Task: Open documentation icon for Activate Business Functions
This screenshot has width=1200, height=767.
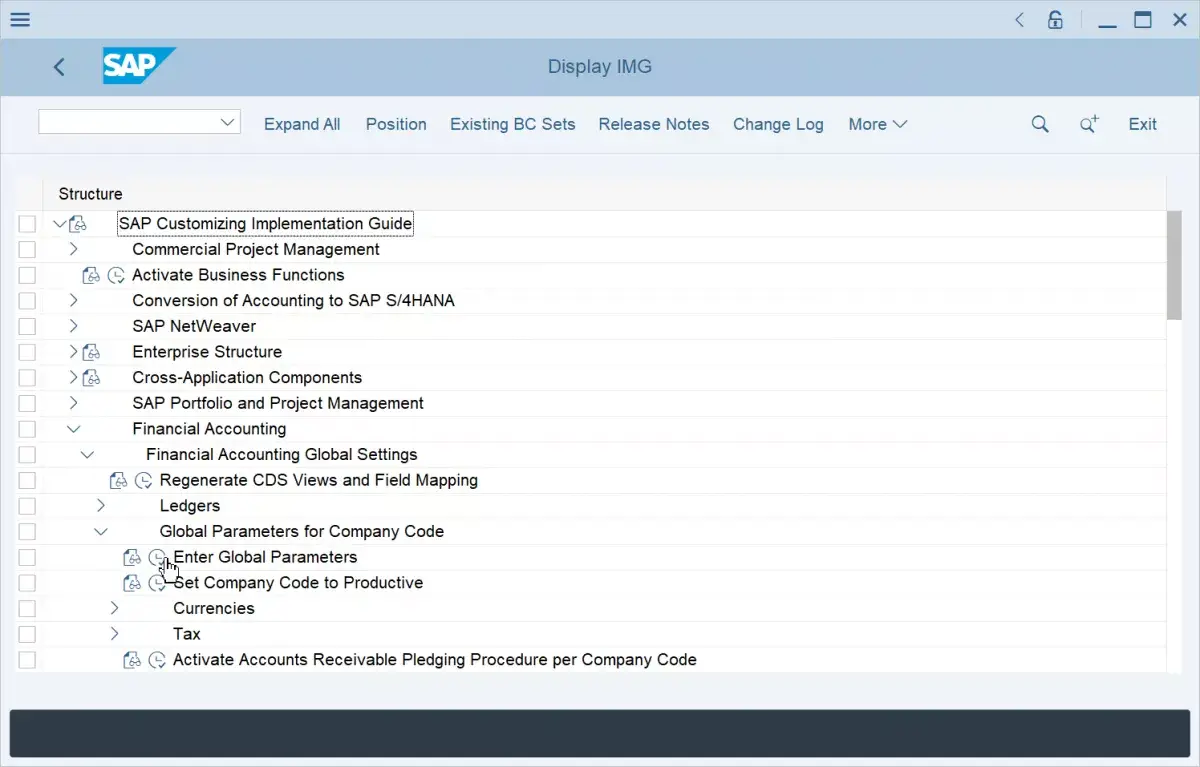Action: pos(91,275)
